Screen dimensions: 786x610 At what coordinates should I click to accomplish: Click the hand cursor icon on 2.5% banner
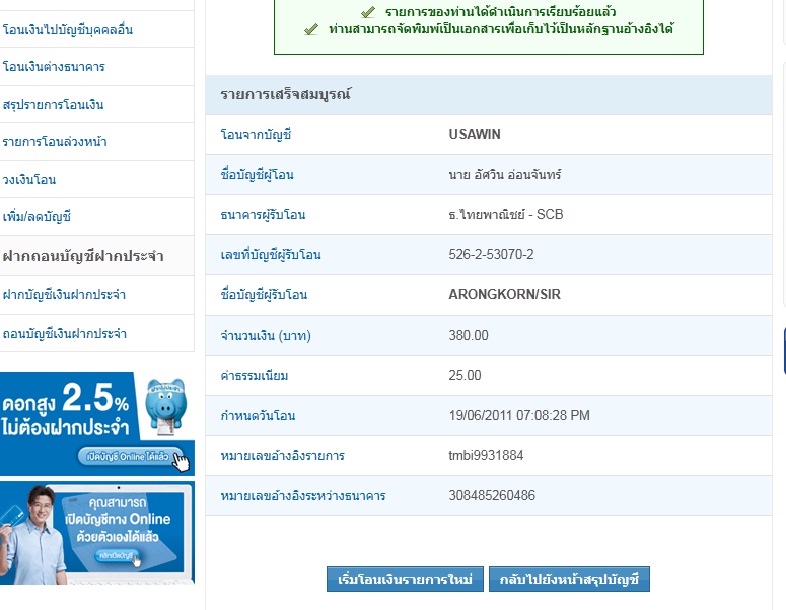(180, 459)
